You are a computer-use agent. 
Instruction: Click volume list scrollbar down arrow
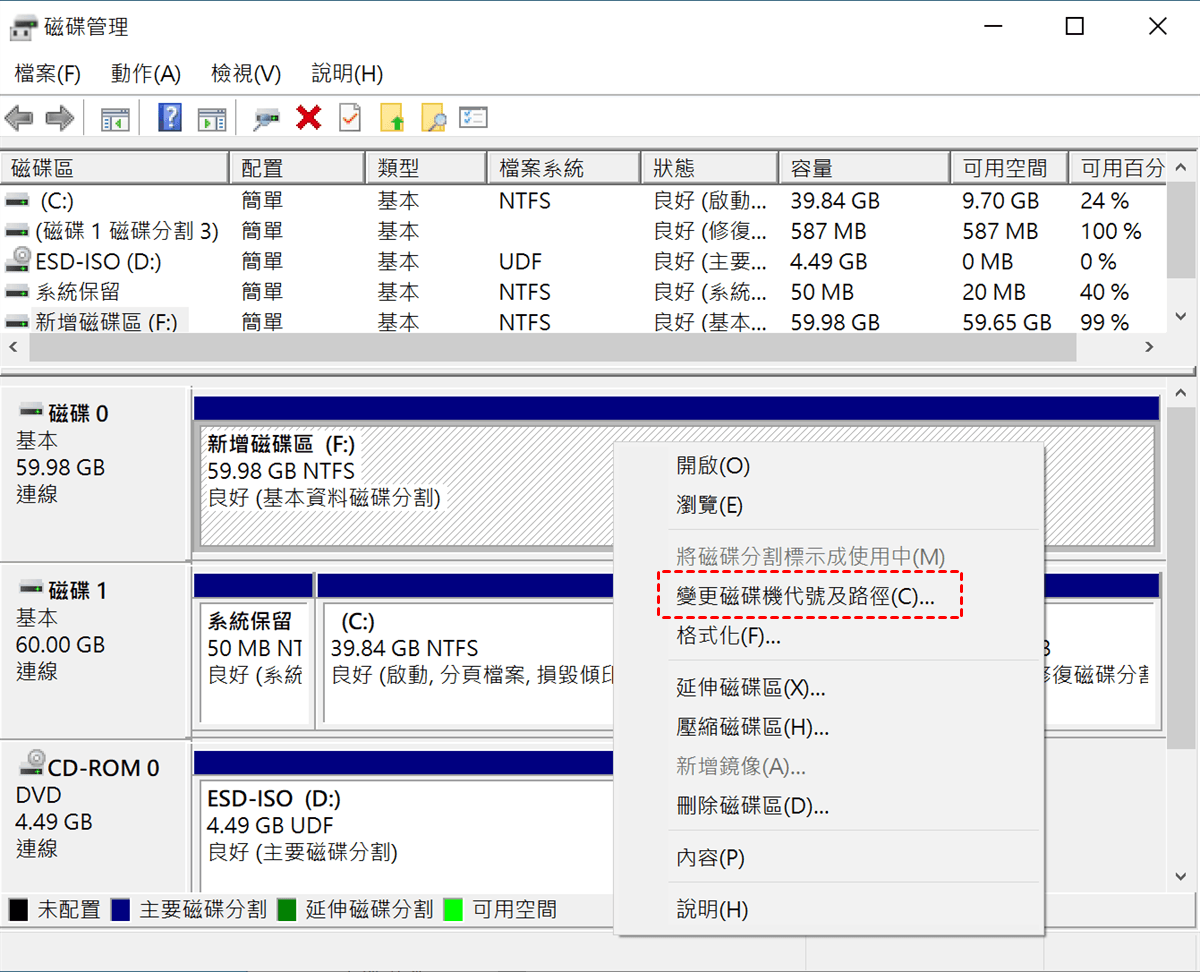1181,316
